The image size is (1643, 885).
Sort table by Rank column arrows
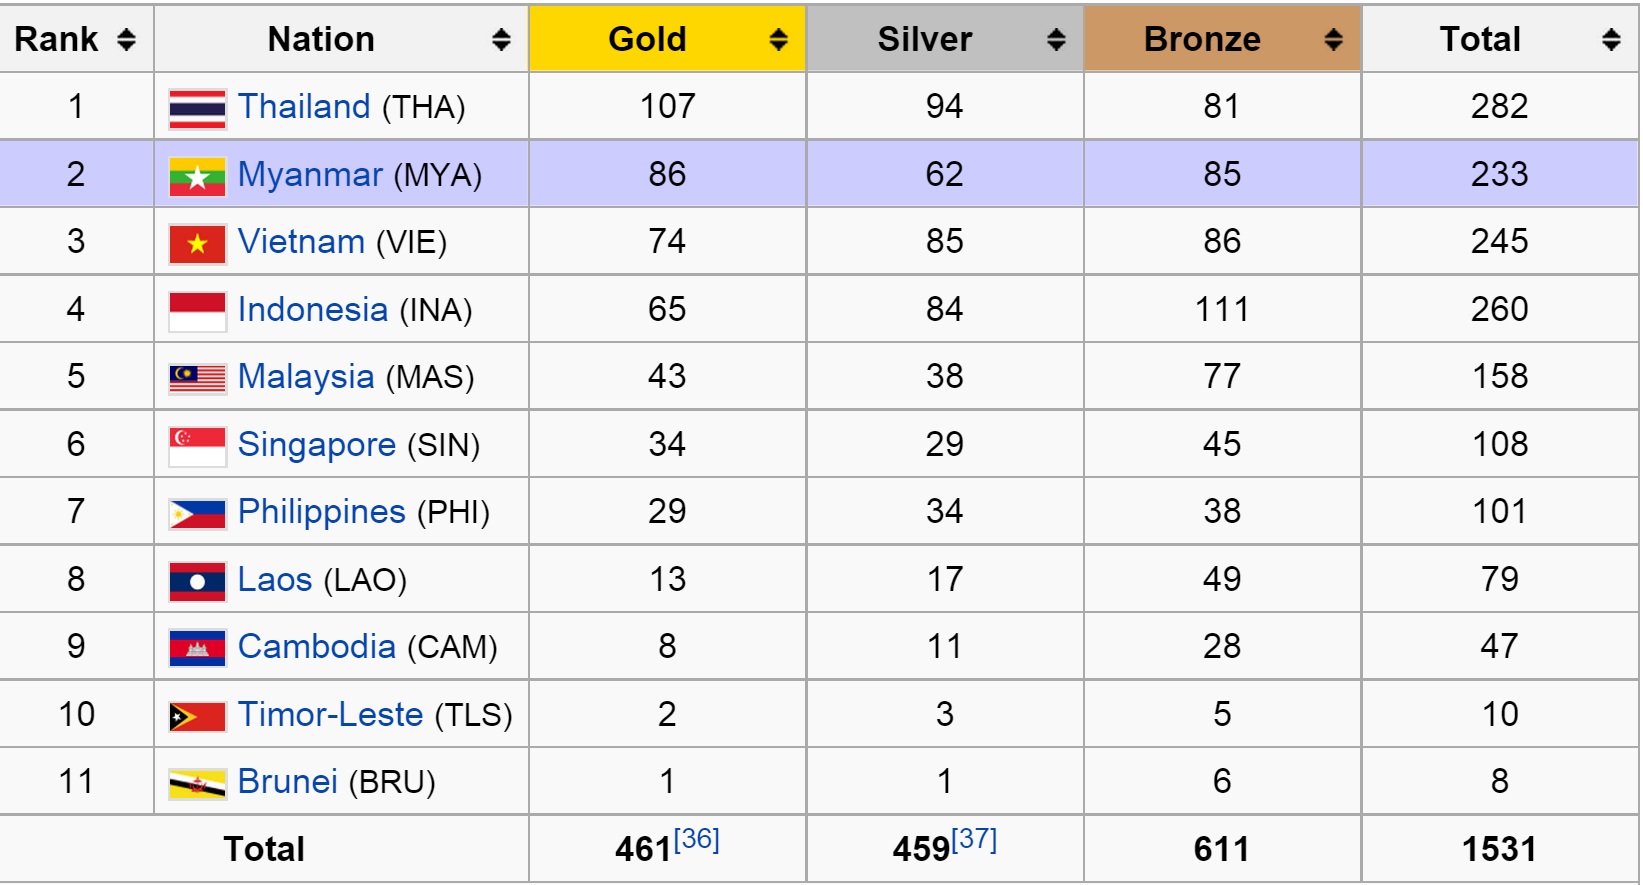(126, 39)
